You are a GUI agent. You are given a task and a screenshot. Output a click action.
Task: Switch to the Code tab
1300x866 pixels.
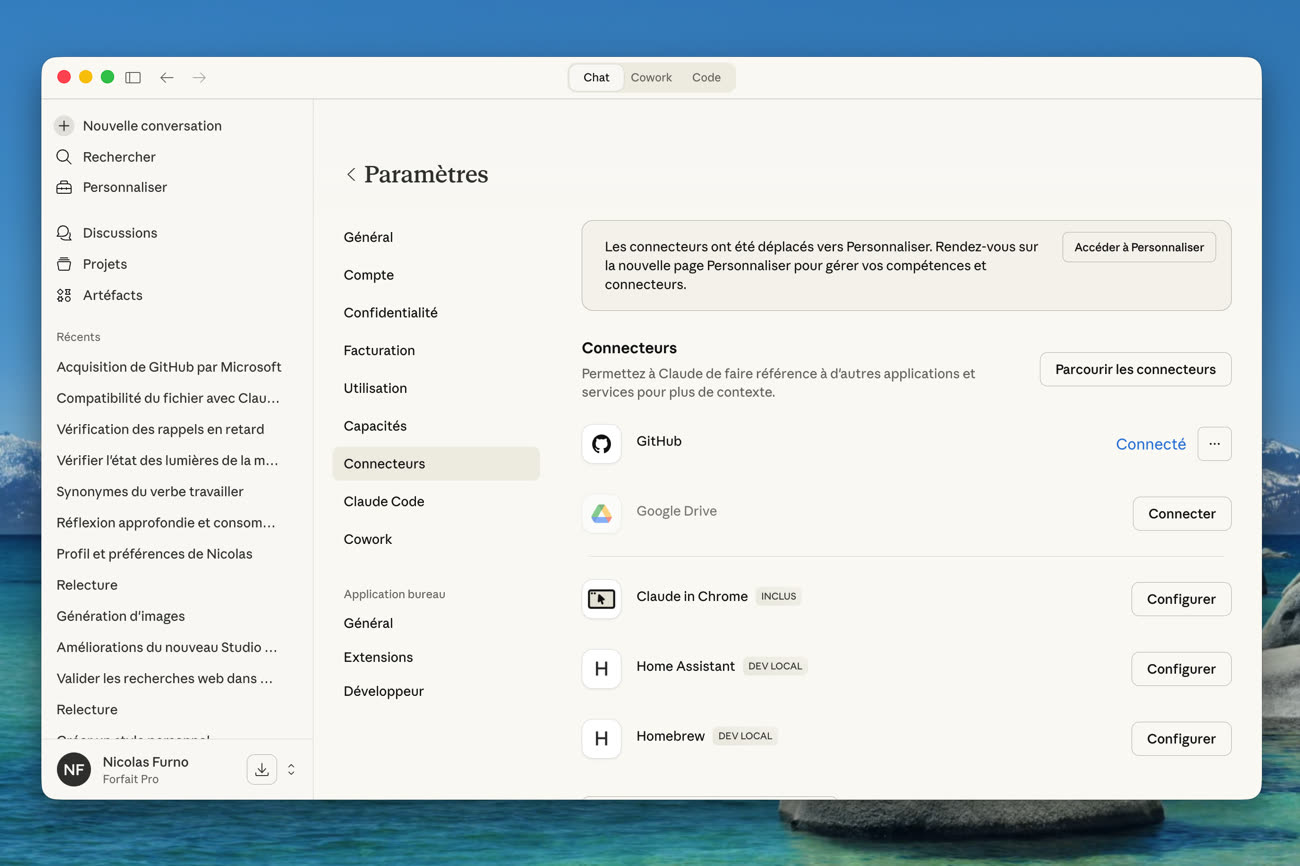tap(706, 77)
